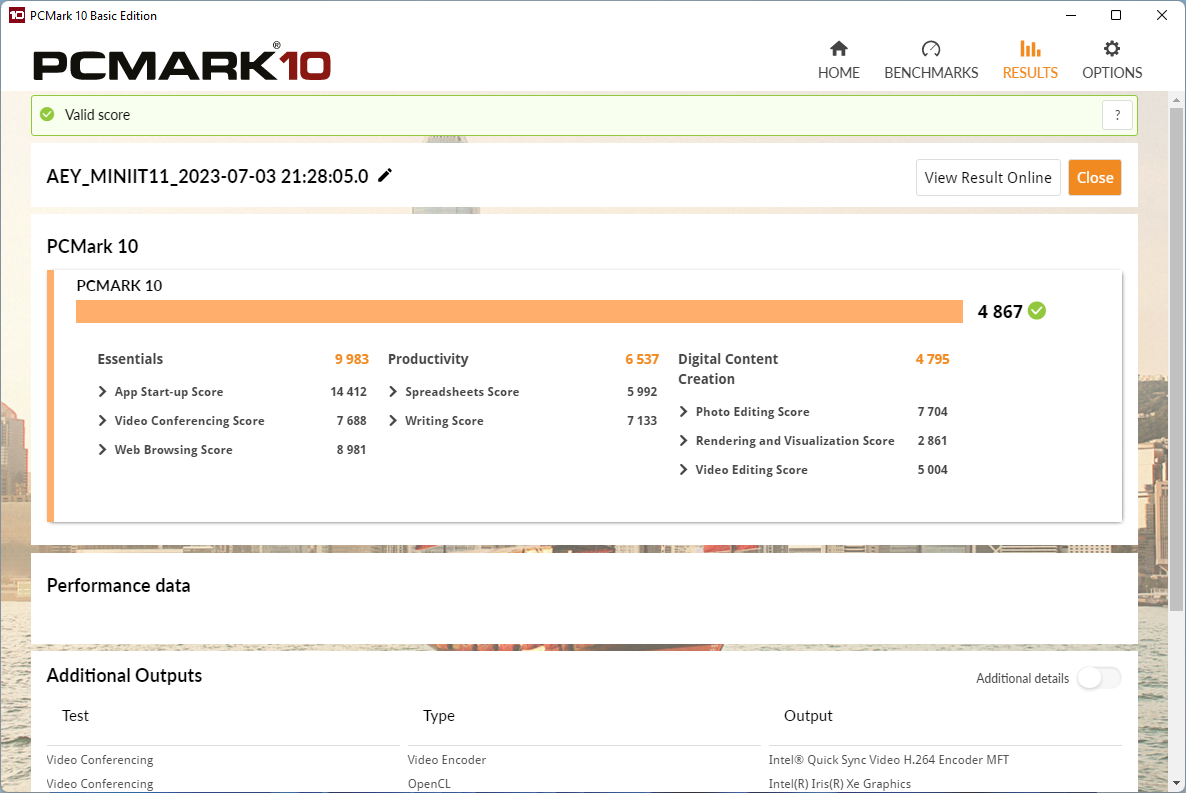The image size is (1186, 793).
Task: Click the Video Conferencing value 7 688
Action: pyautogui.click(x=352, y=420)
